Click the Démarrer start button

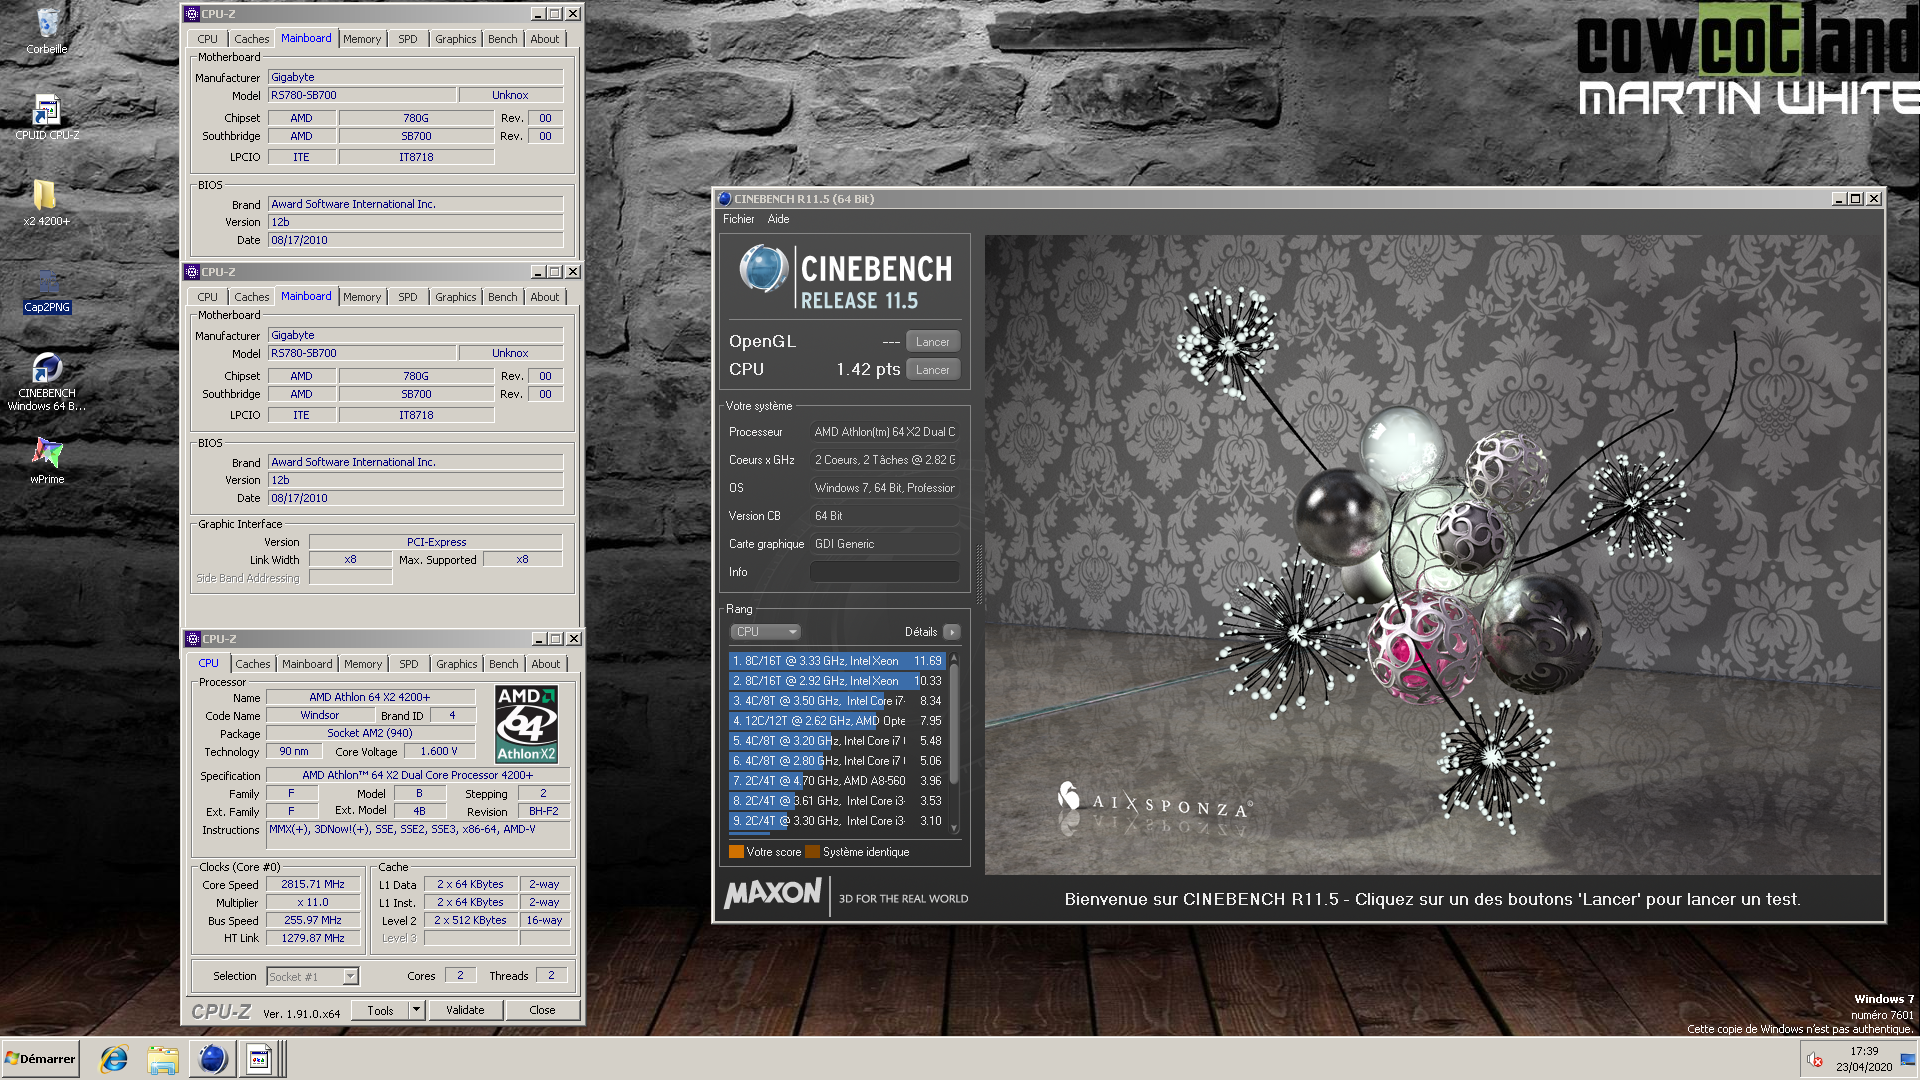pyautogui.click(x=41, y=1059)
